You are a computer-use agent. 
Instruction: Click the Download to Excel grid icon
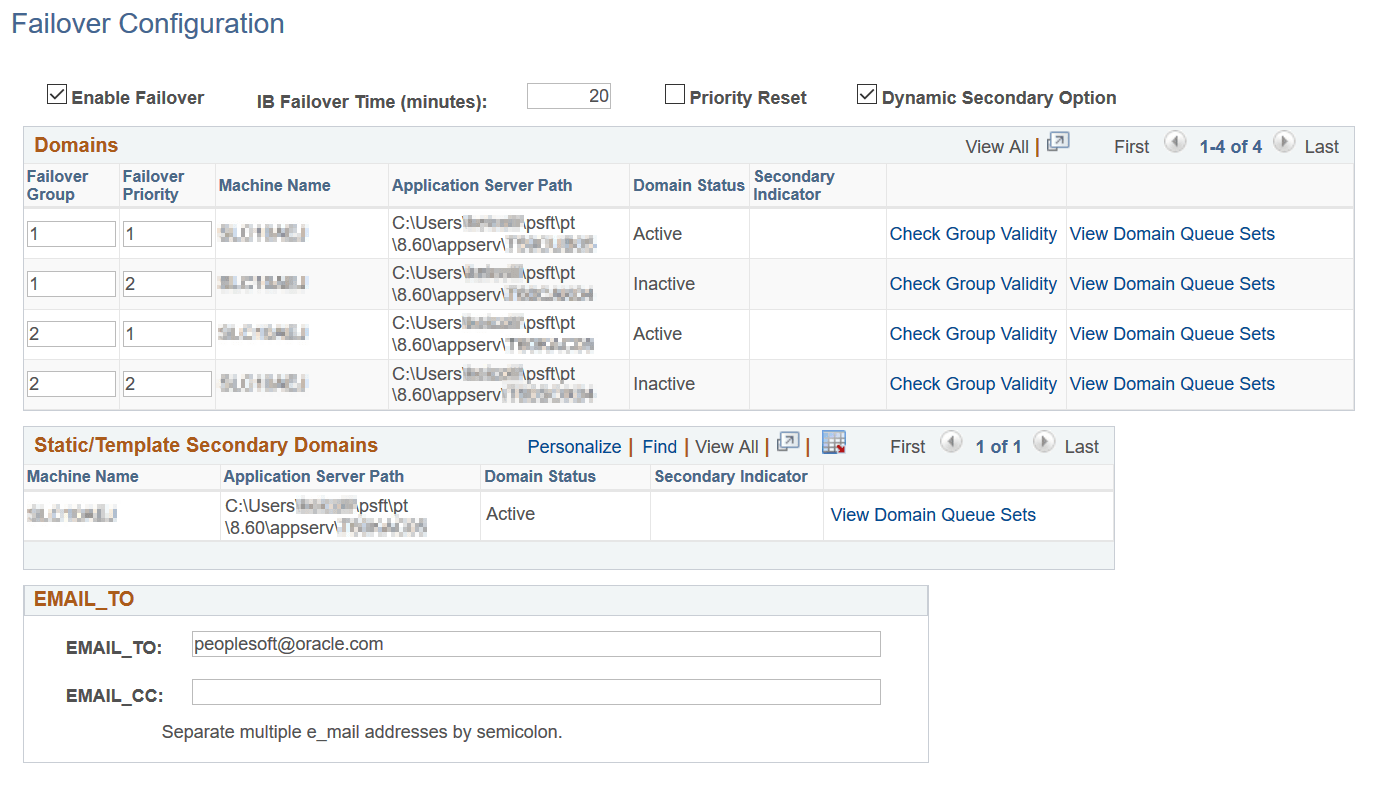834,442
